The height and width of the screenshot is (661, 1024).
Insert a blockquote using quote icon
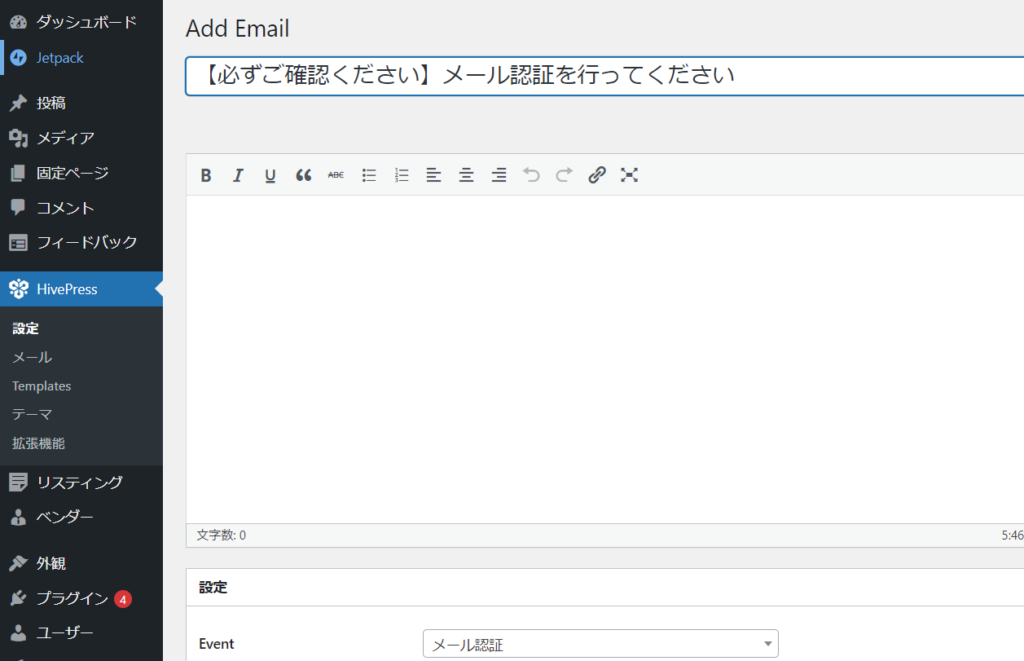303,175
